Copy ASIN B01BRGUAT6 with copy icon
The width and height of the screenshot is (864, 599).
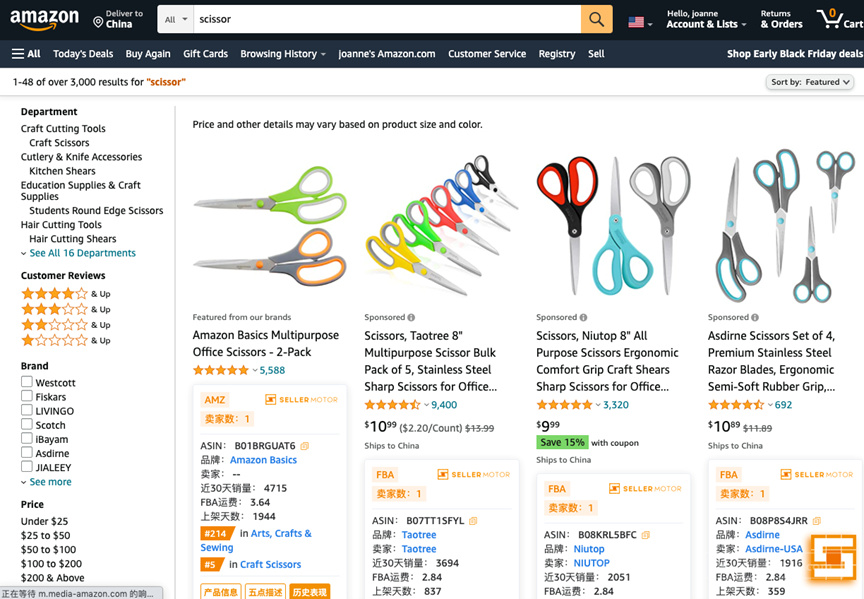click(305, 446)
